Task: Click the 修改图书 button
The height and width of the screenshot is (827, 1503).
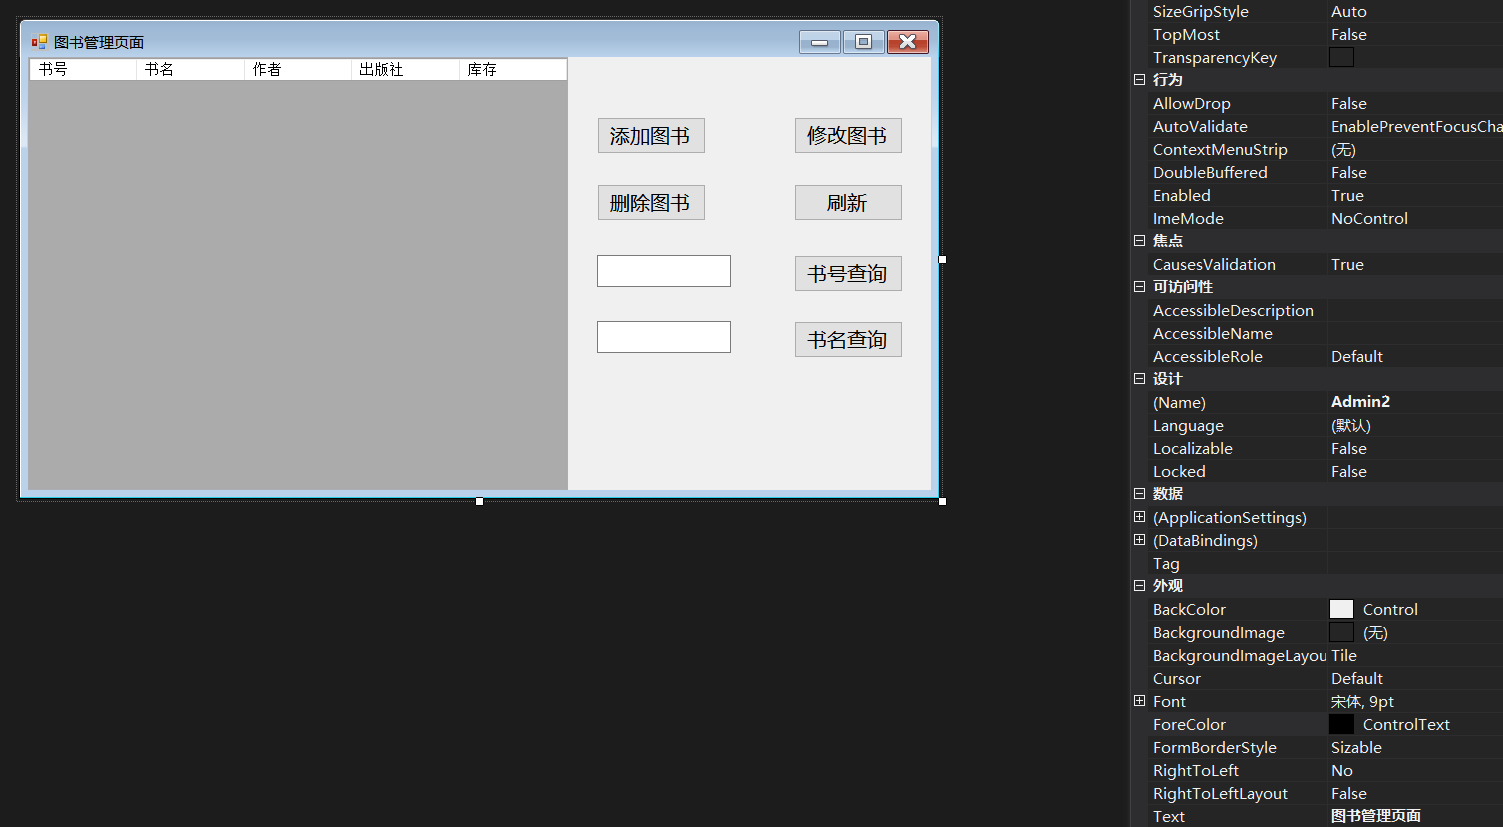Action: click(x=848, y=136)
